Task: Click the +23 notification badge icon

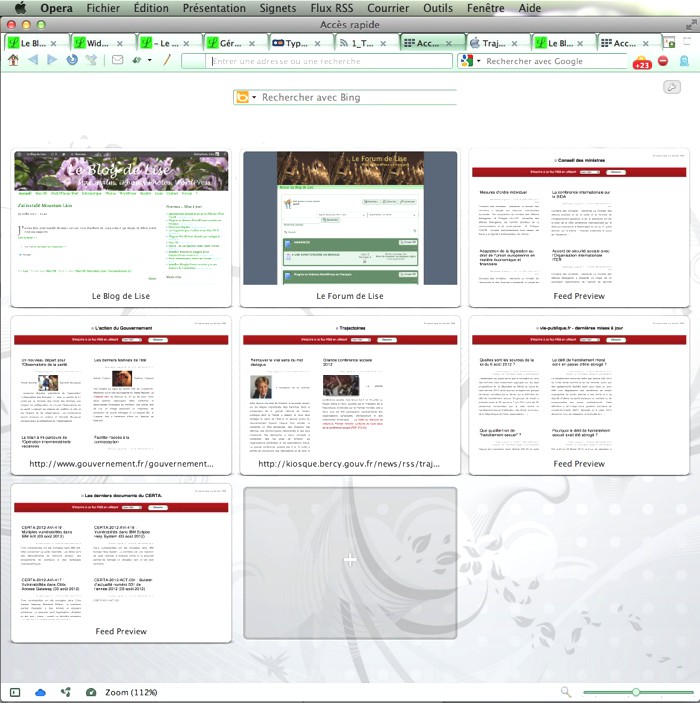Action: [641, 63]
